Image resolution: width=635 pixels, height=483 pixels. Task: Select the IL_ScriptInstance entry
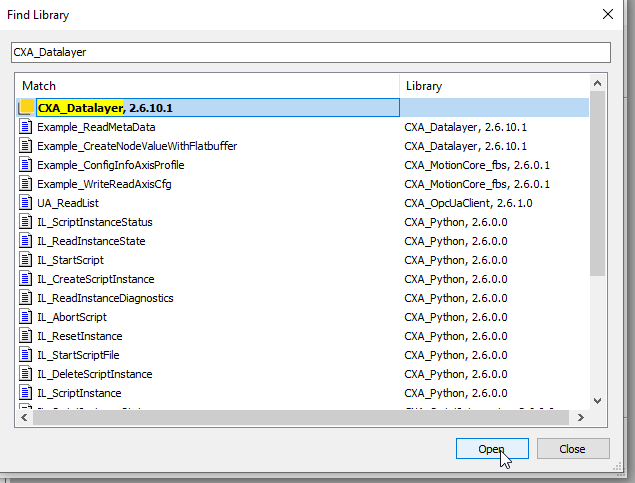pos(79,394)
